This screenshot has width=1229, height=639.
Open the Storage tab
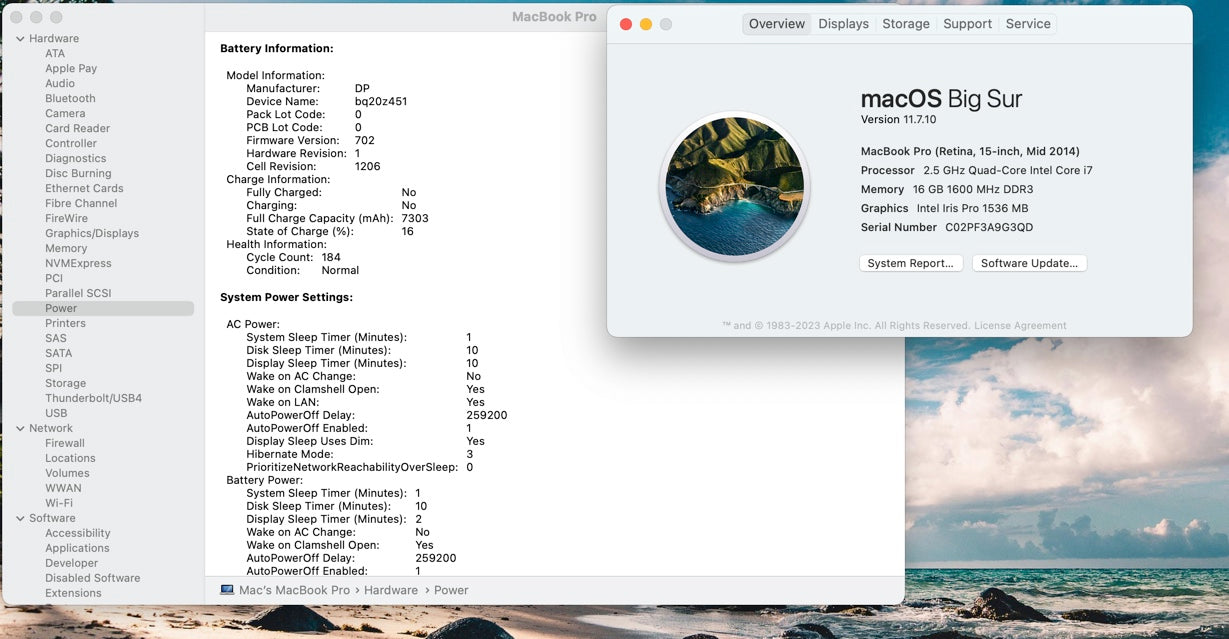(x=905, y=24)
